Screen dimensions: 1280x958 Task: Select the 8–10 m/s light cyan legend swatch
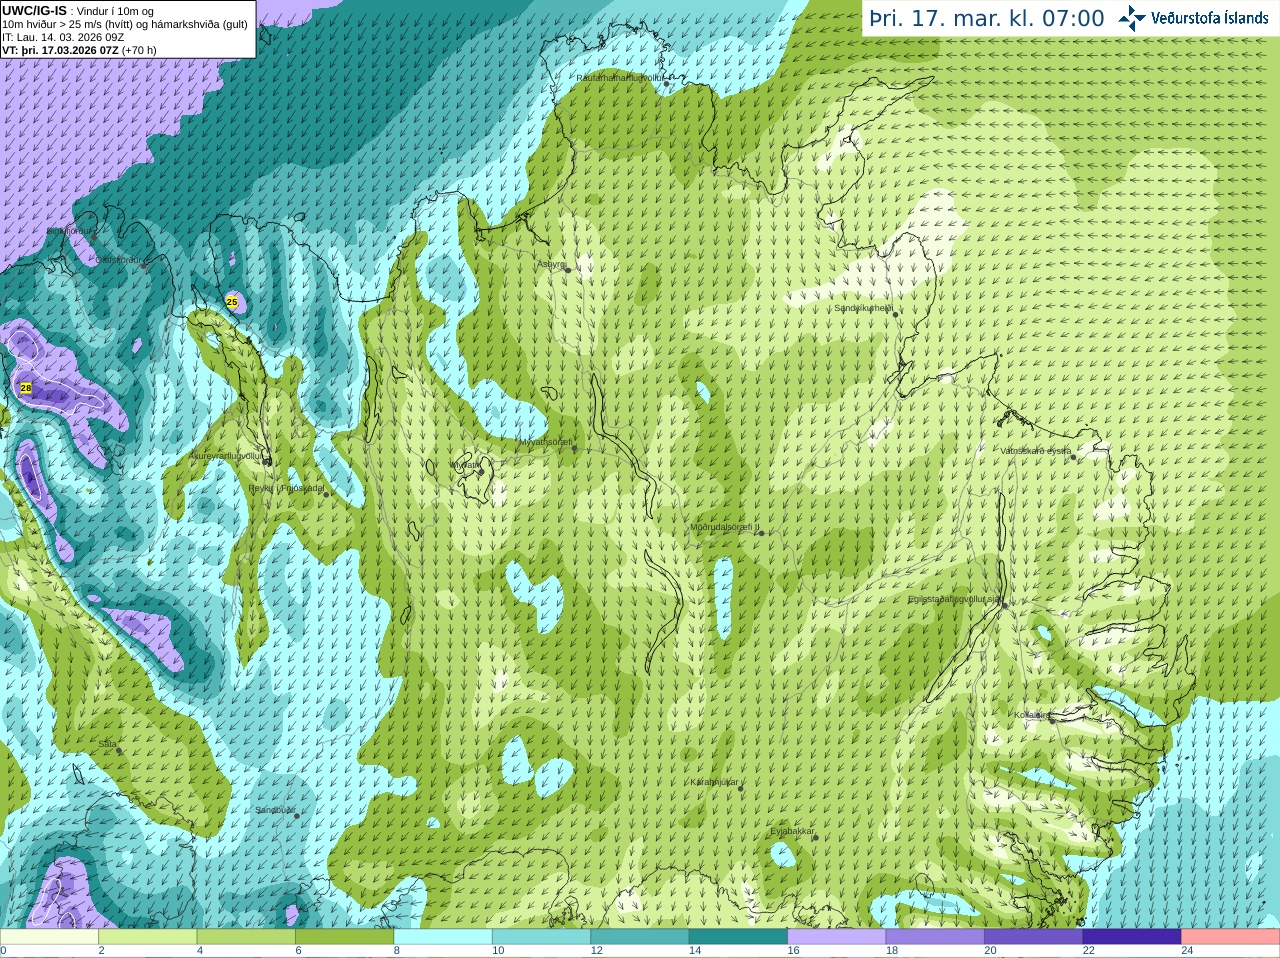pyautogui.click(x=443, y=937)
